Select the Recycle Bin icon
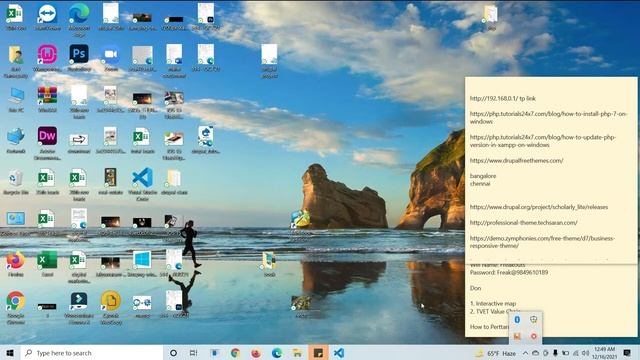The width and height of the screenshot is (640, 360). 16,182
